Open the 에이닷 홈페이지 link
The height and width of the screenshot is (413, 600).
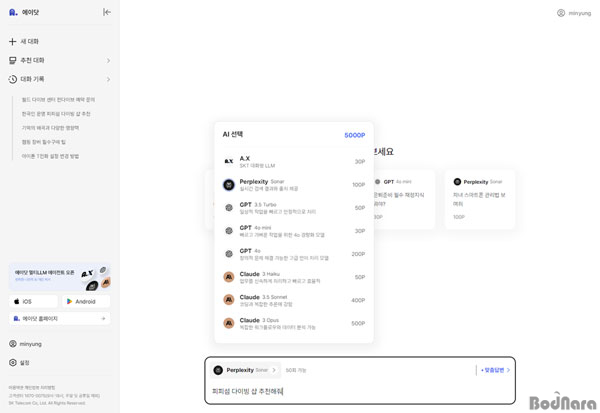point(60,318)
